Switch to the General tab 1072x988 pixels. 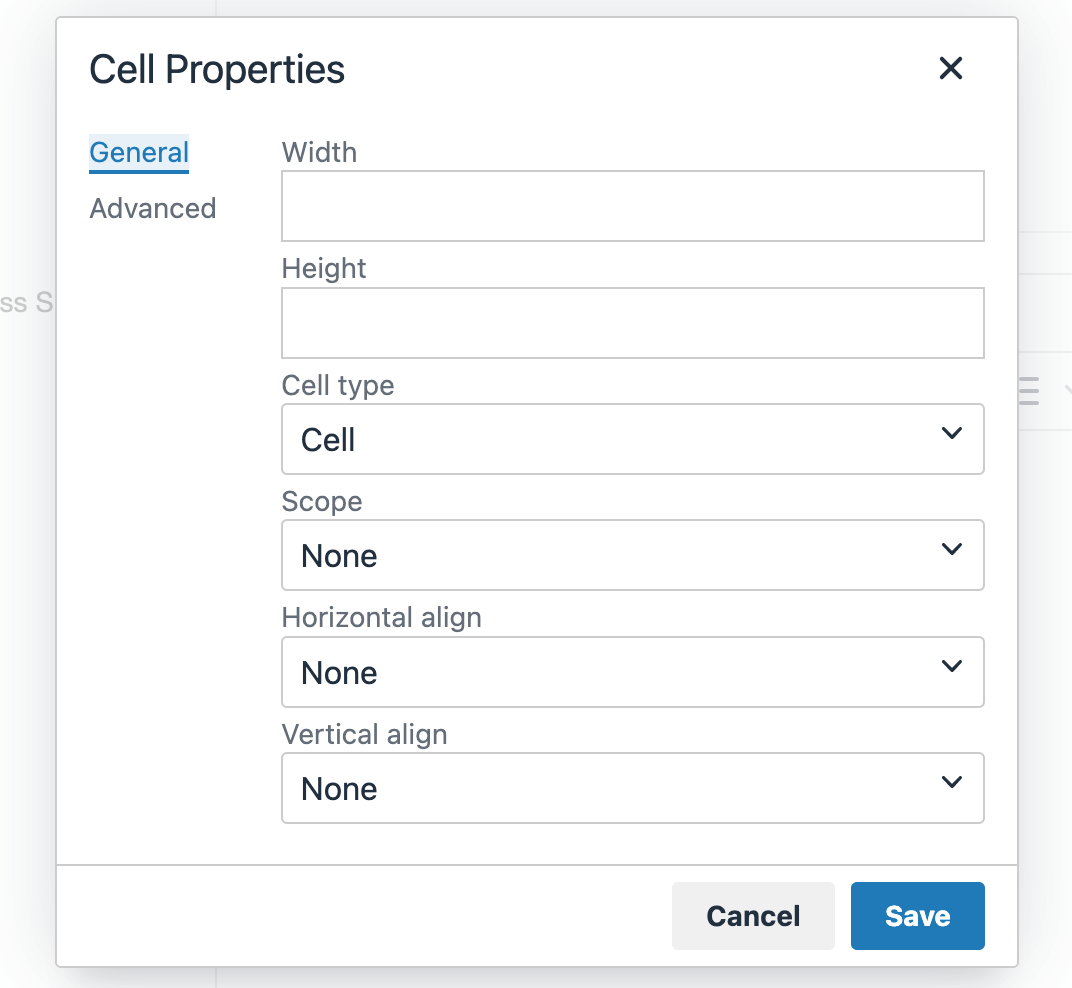click(x=139, y=153)
